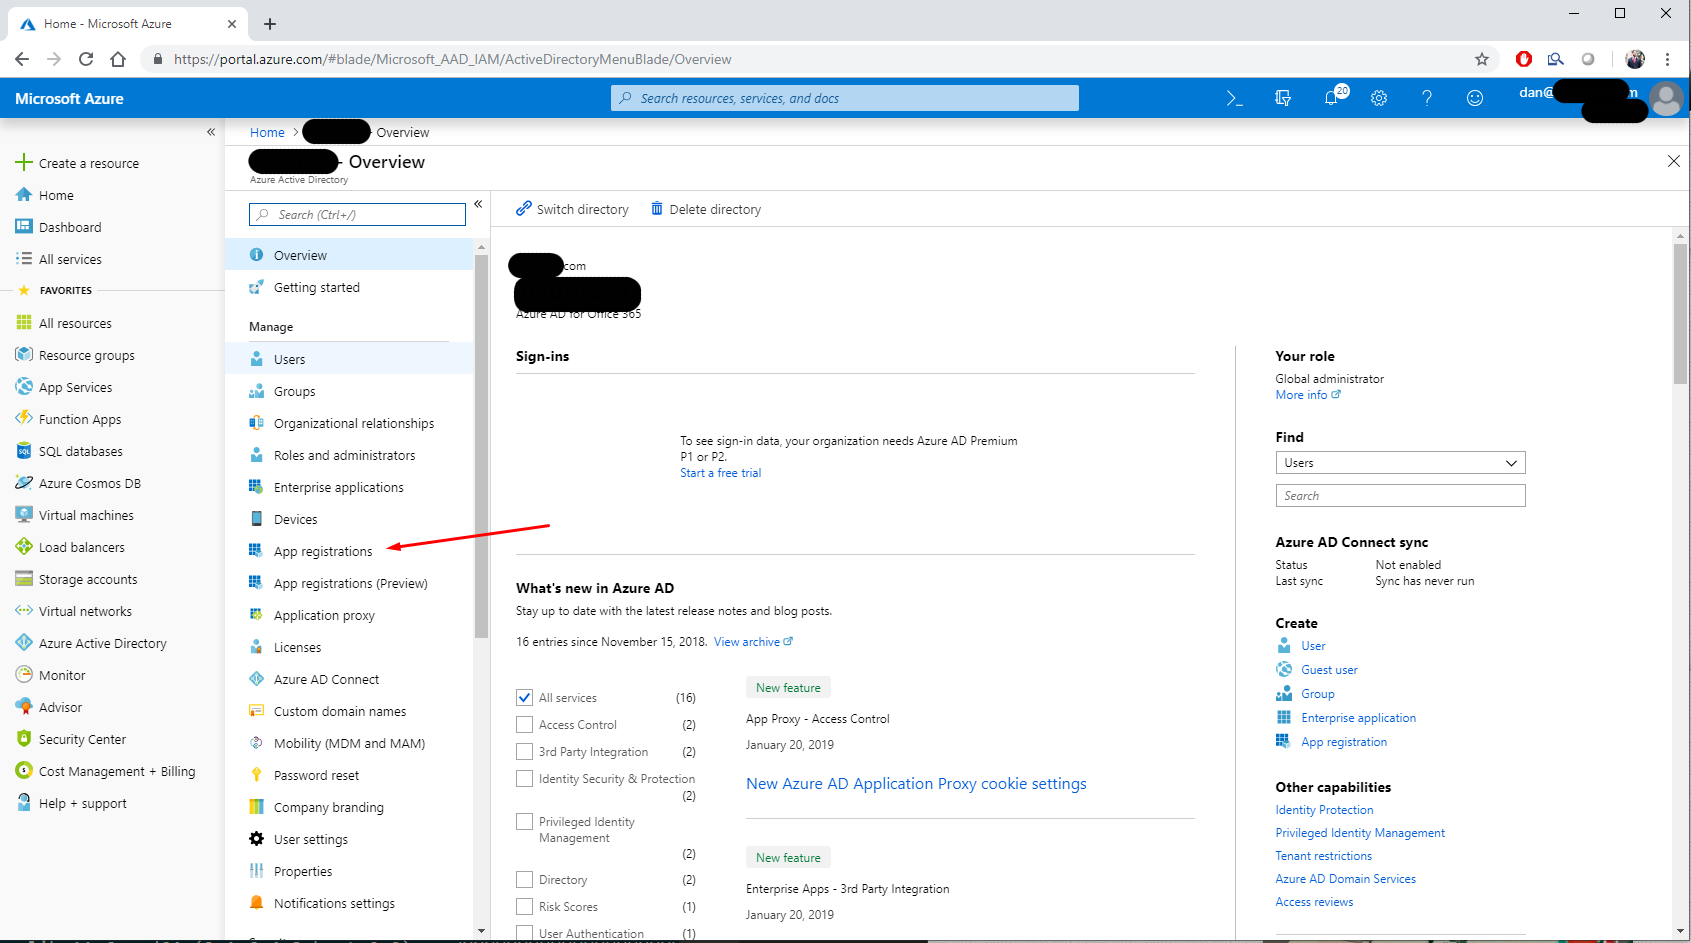The image size is (1691, 943).
Task: Open directory and subscription filter icon
Action: [1283, 98]
